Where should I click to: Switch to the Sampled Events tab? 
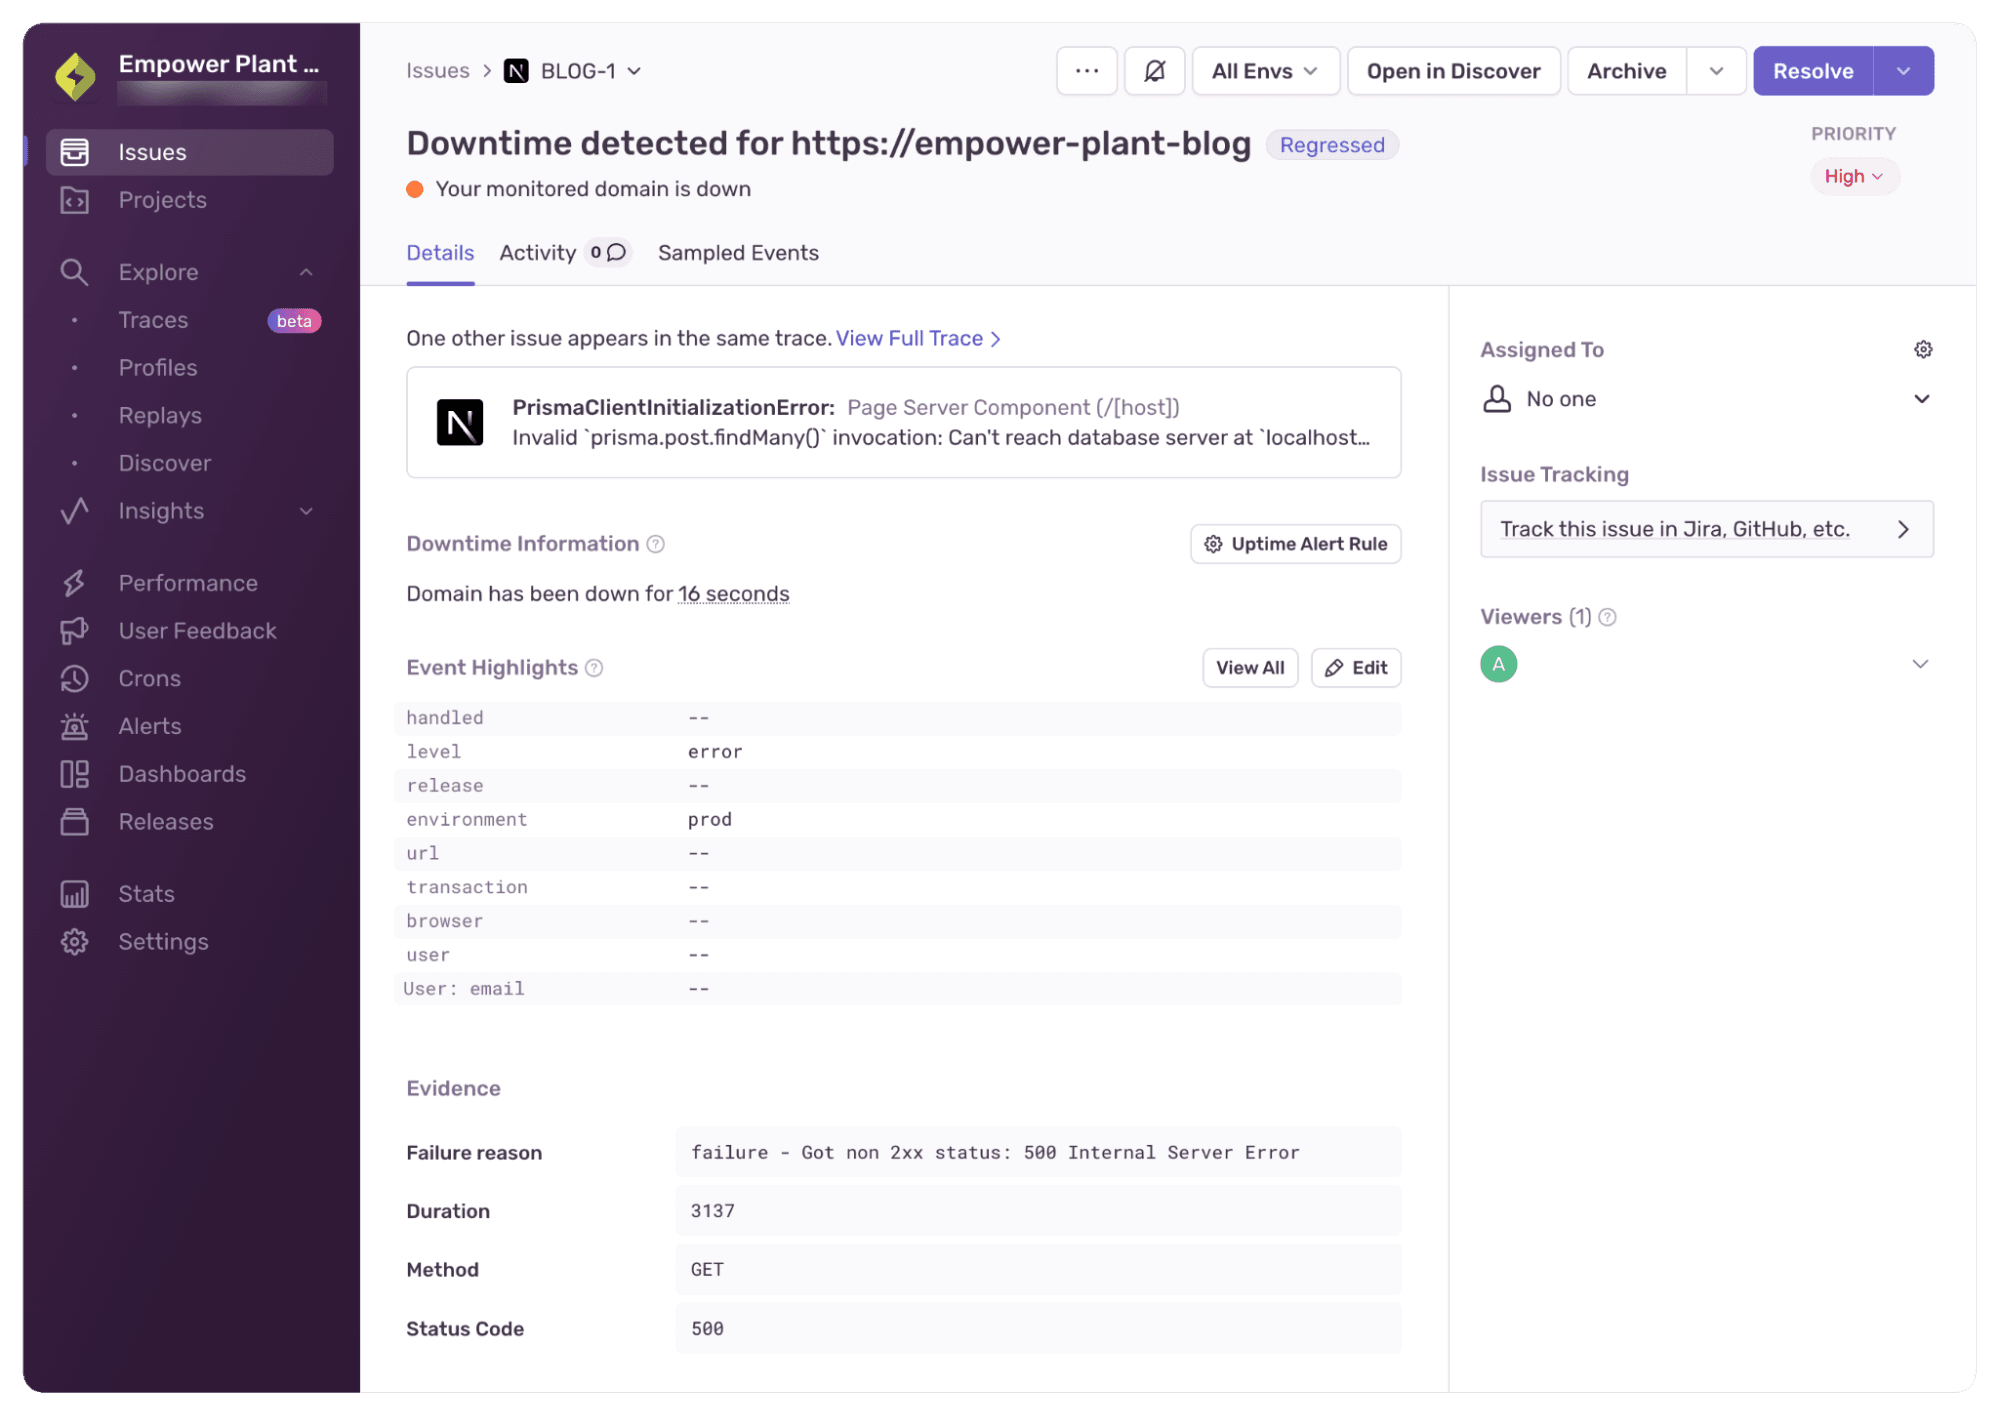(738, 253)
